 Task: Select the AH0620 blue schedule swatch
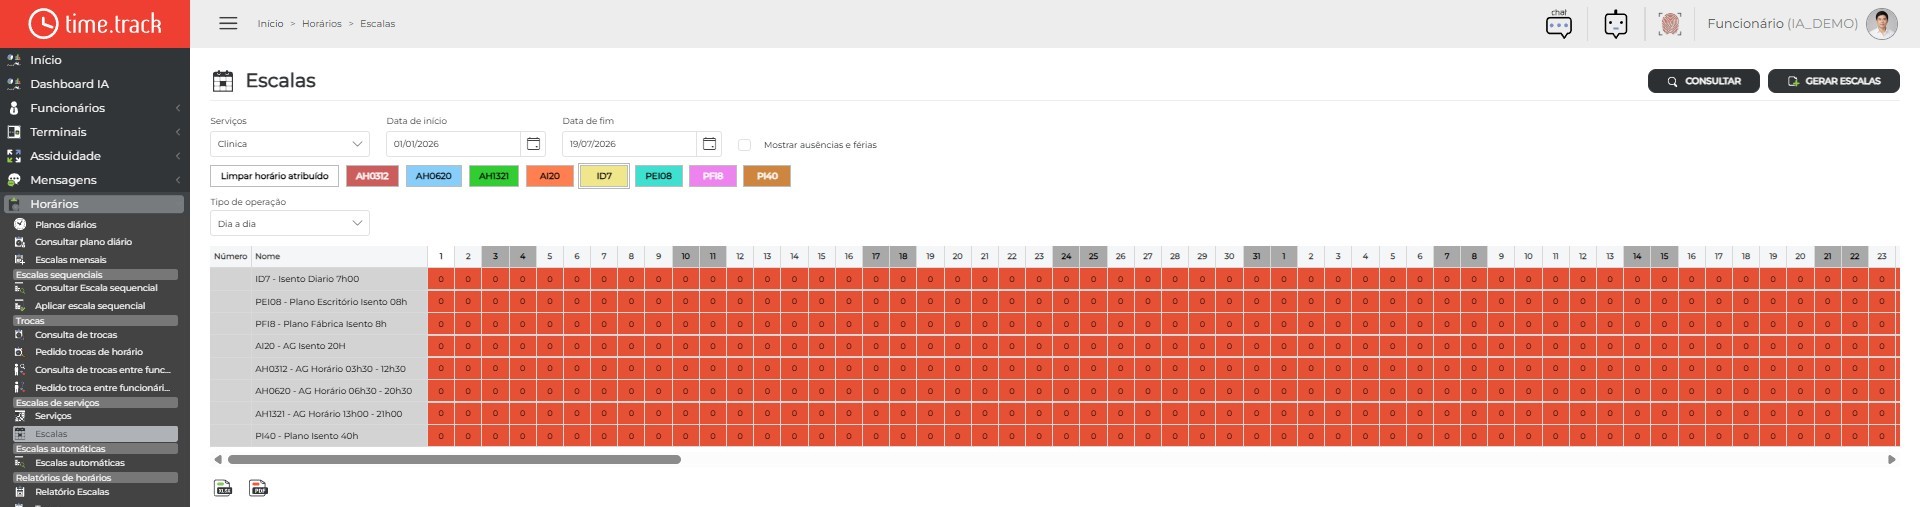coord(433,176)
